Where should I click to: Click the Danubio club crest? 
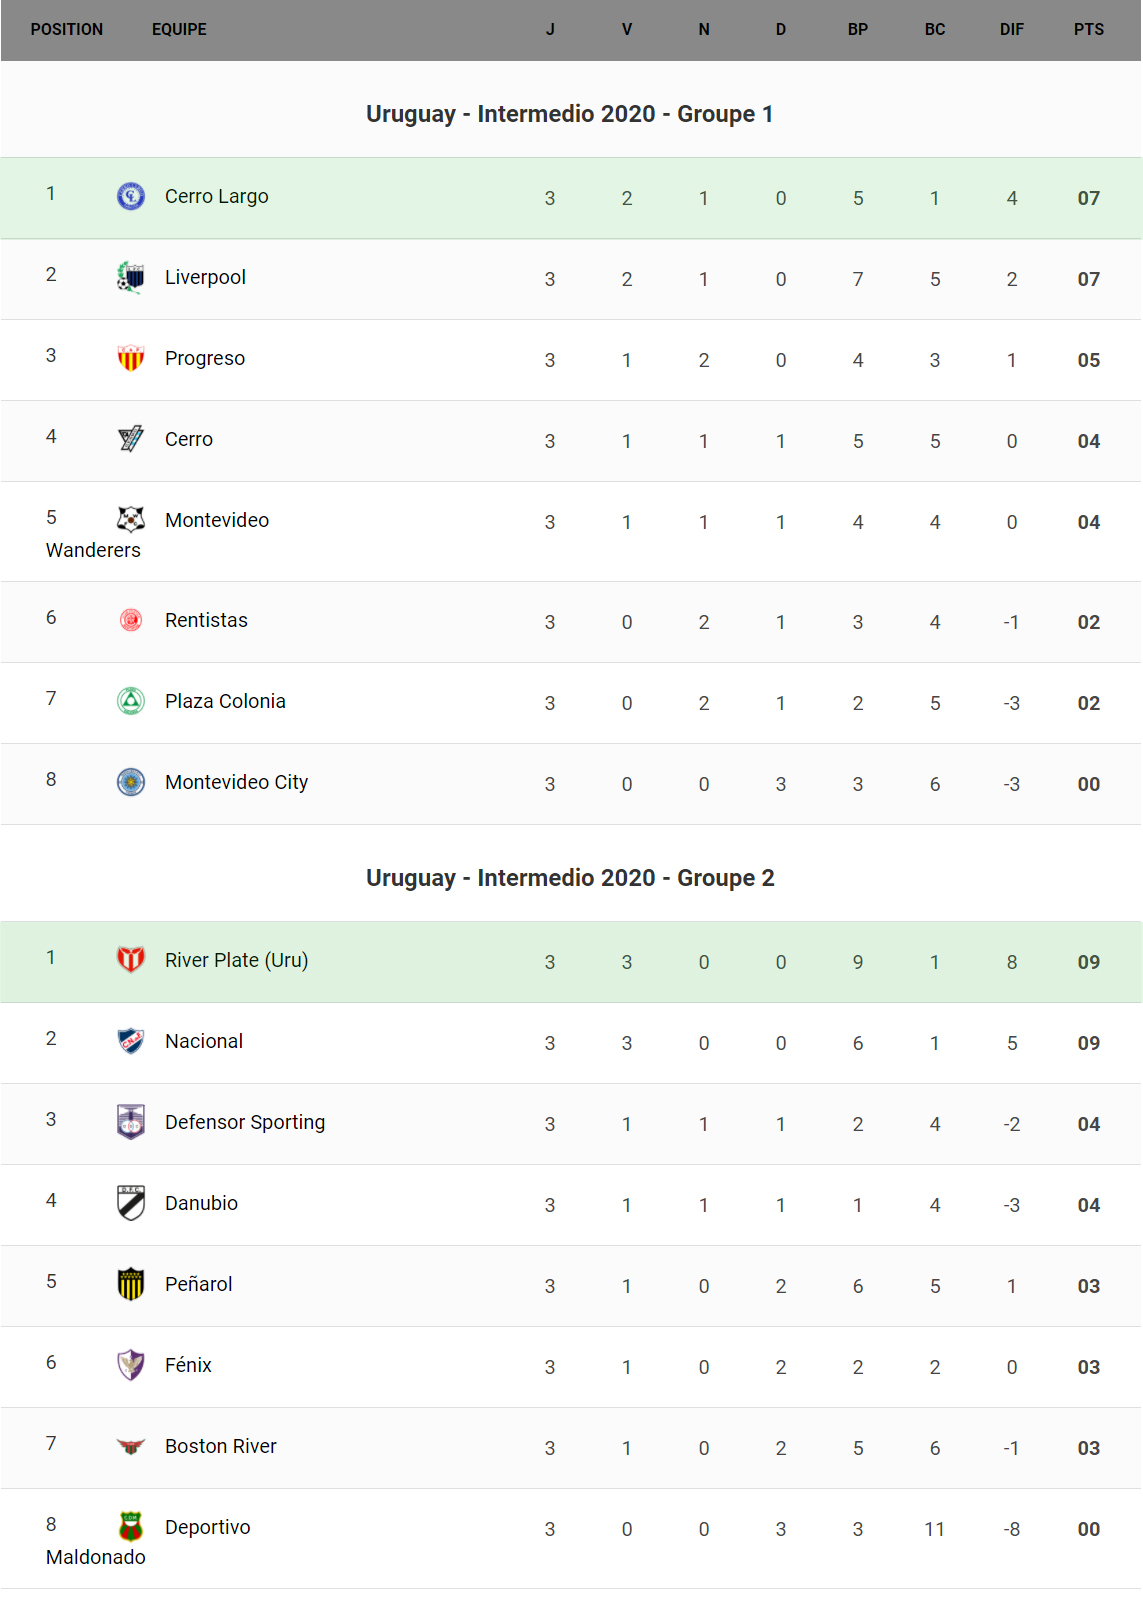click(x=131, y=1203)
